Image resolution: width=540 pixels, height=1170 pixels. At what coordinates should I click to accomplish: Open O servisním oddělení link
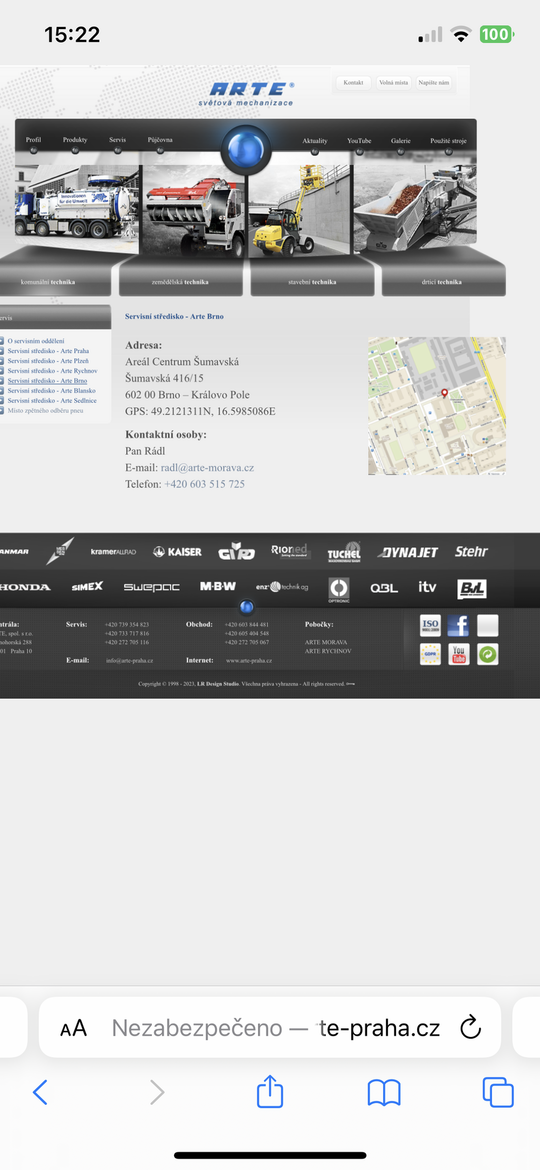[36, 340]
